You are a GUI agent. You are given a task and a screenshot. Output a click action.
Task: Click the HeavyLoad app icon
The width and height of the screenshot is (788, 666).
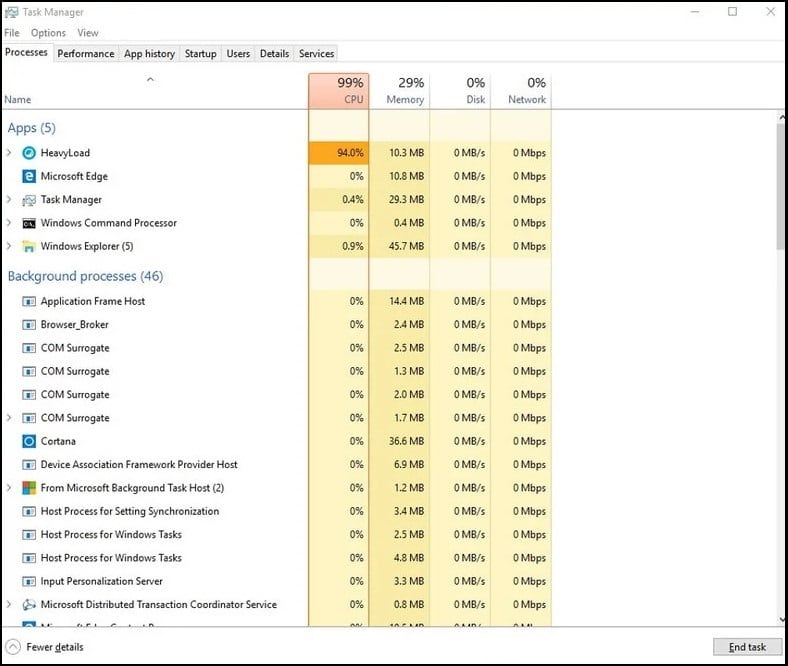tap(29, 153)
